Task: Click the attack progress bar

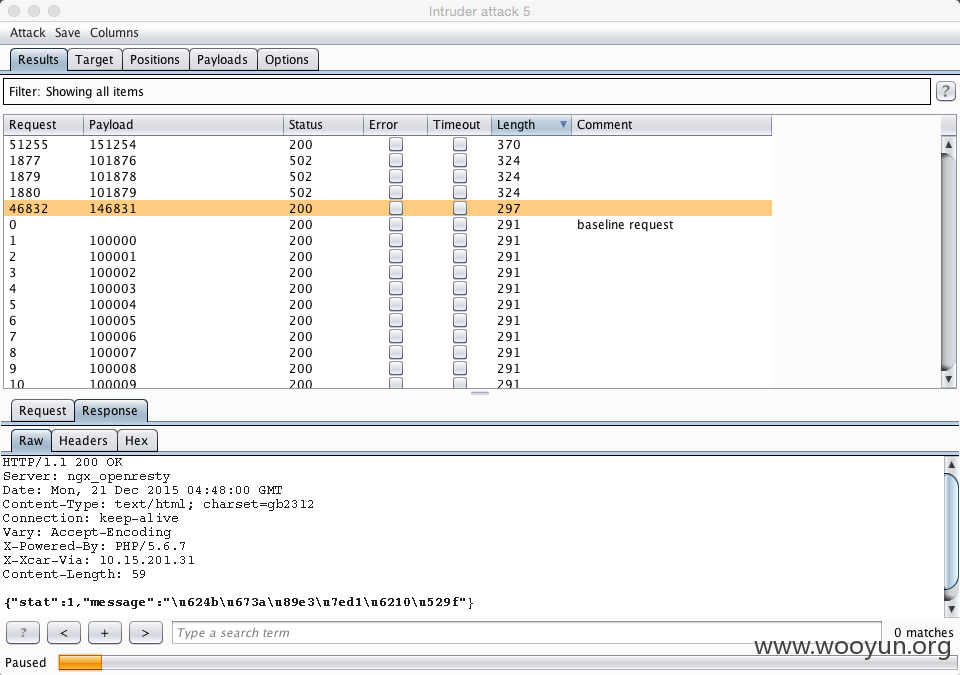Action: 506,662
